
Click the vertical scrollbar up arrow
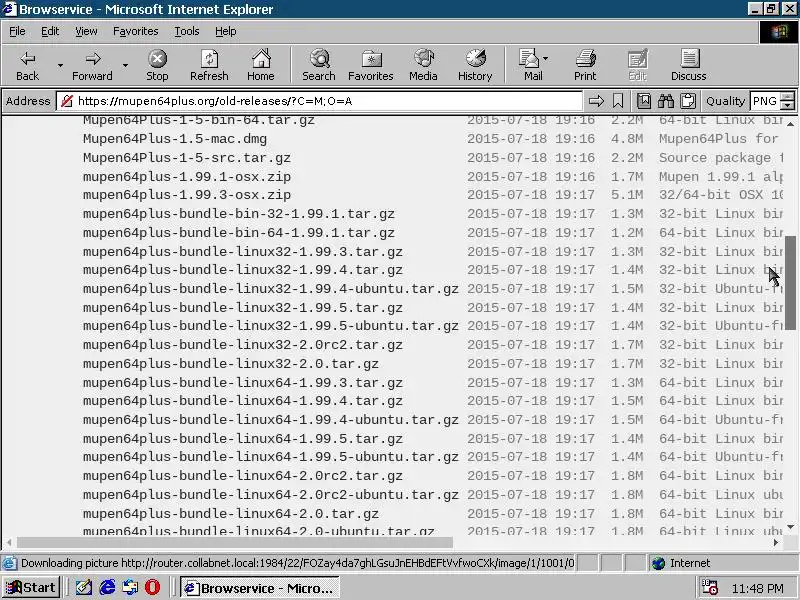(x=790, y=123)
